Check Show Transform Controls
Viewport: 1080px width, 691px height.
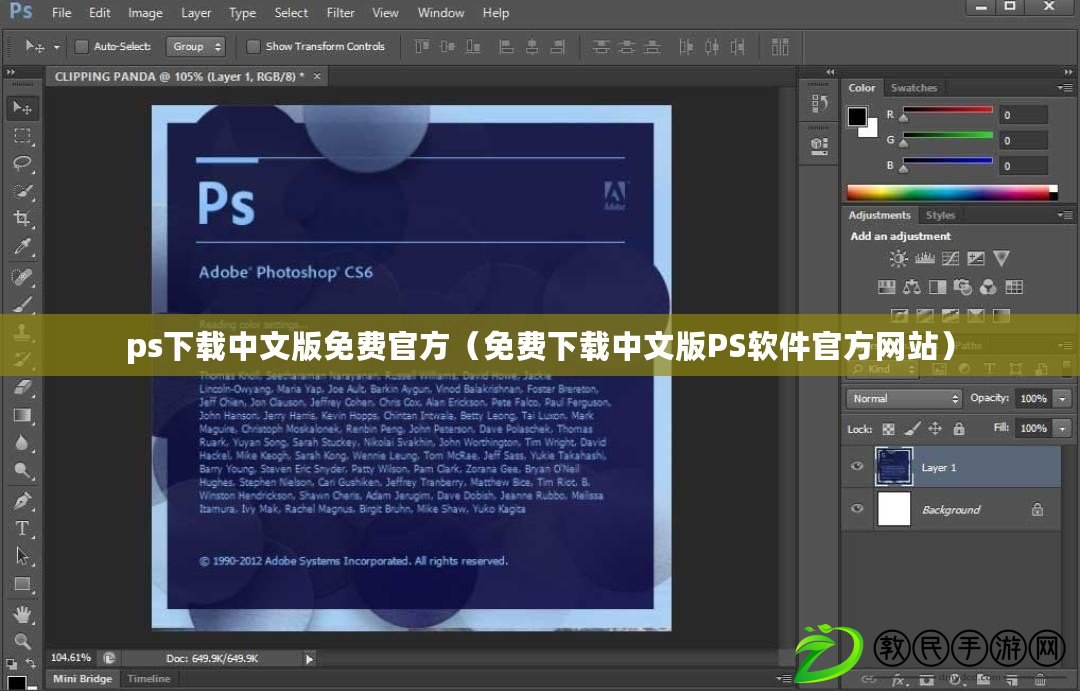pos(253,46)
